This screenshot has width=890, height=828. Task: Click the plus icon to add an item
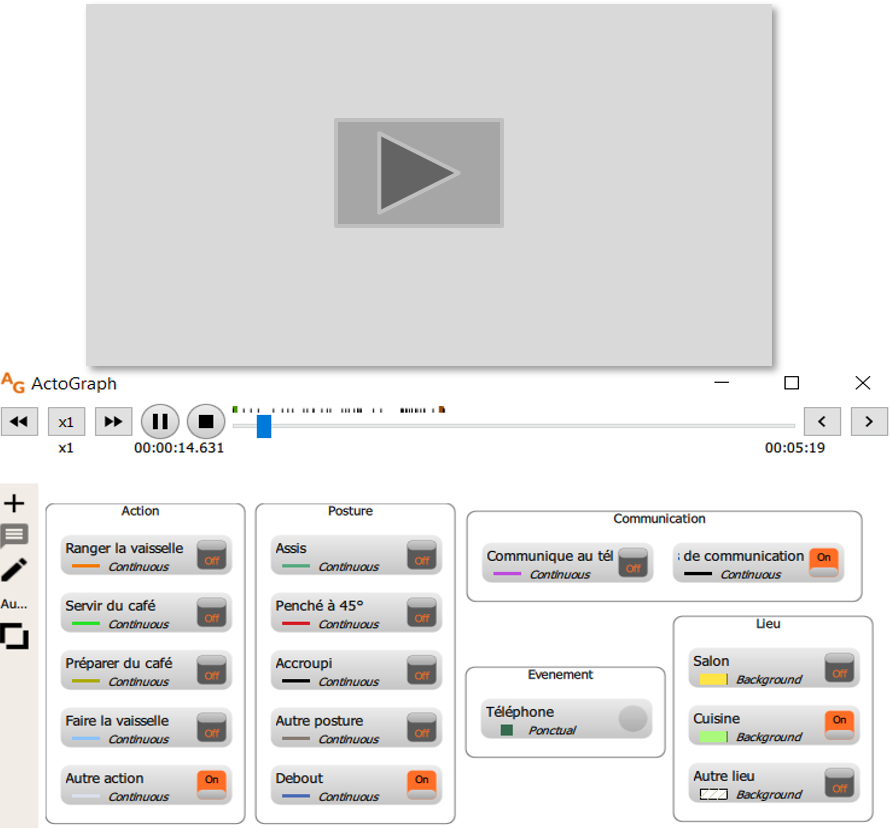pos(14,503)
